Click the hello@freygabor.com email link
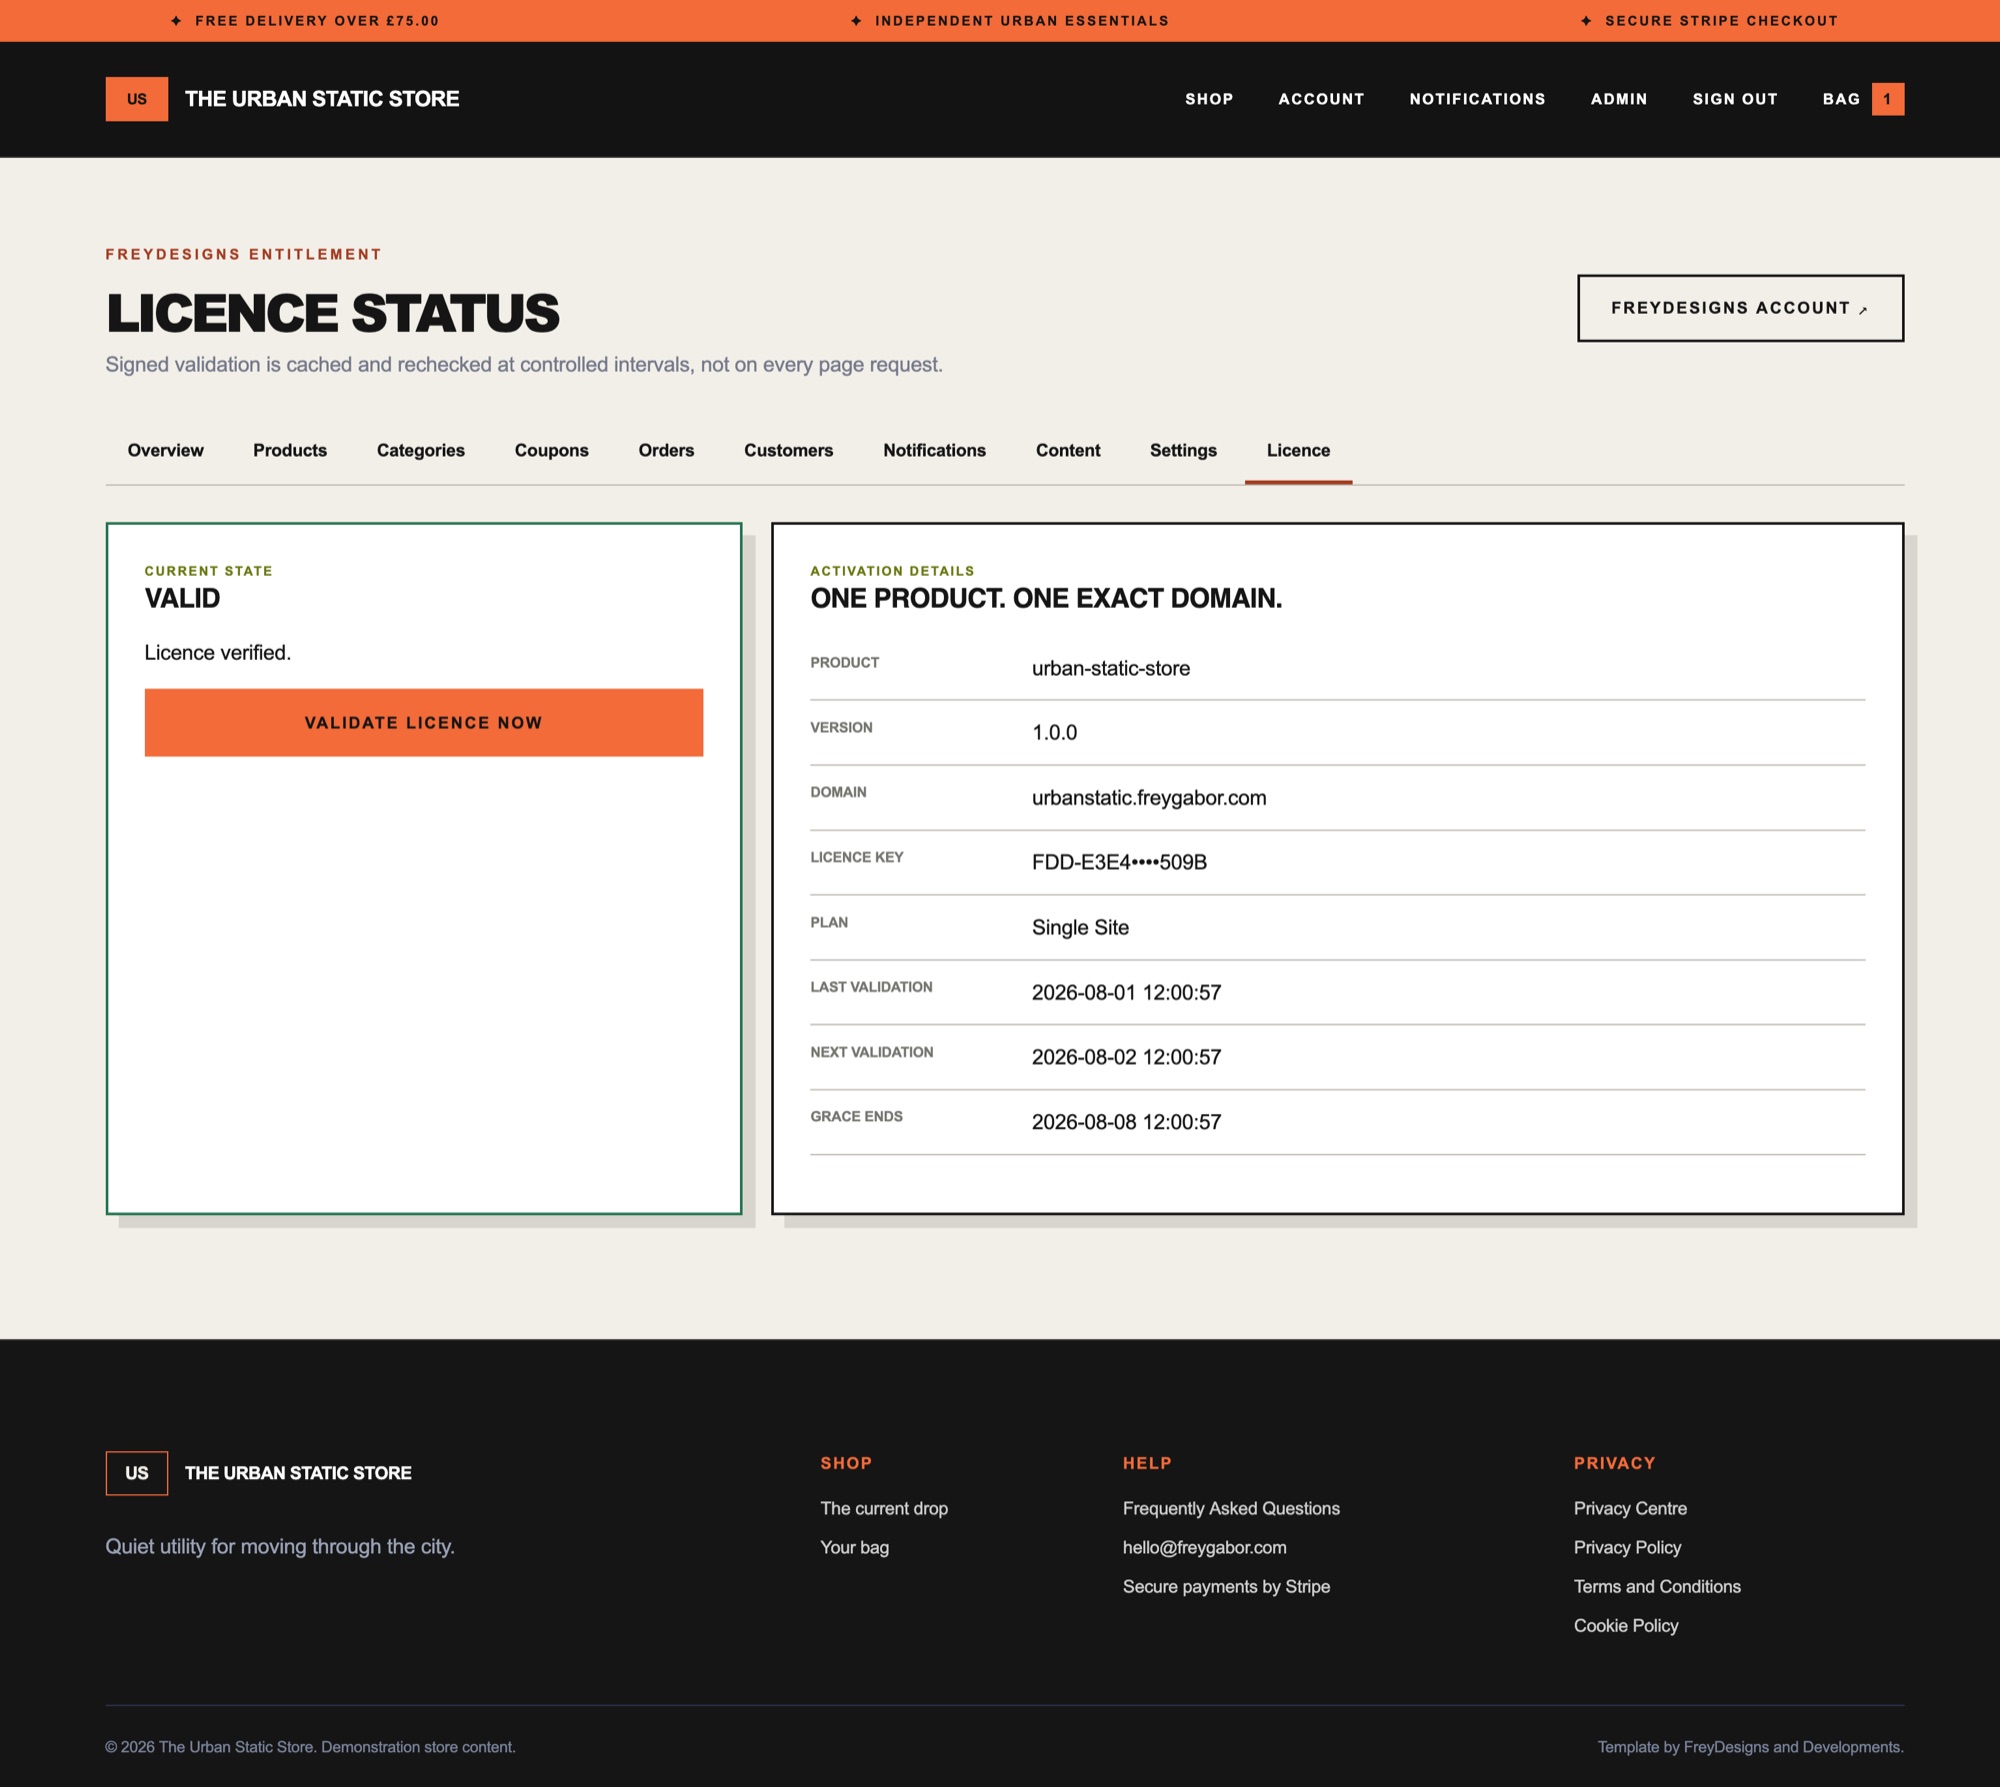The width and height of the screenshot is (2000, 1787). [x=1204, y=1547]
